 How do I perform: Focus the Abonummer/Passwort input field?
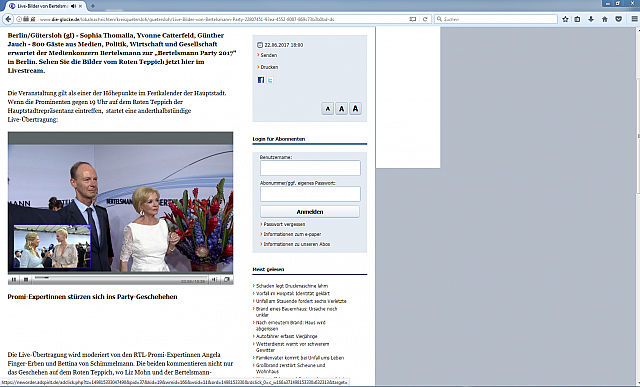310,194
